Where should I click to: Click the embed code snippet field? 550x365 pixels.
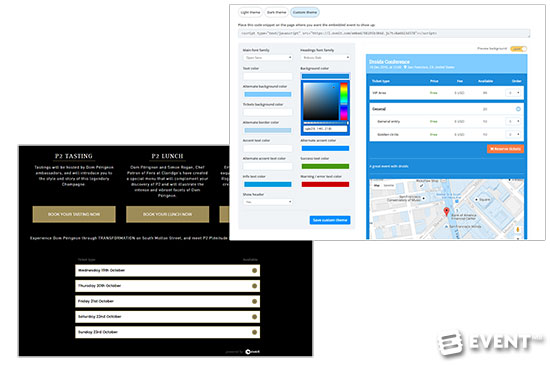click(384, 33)
